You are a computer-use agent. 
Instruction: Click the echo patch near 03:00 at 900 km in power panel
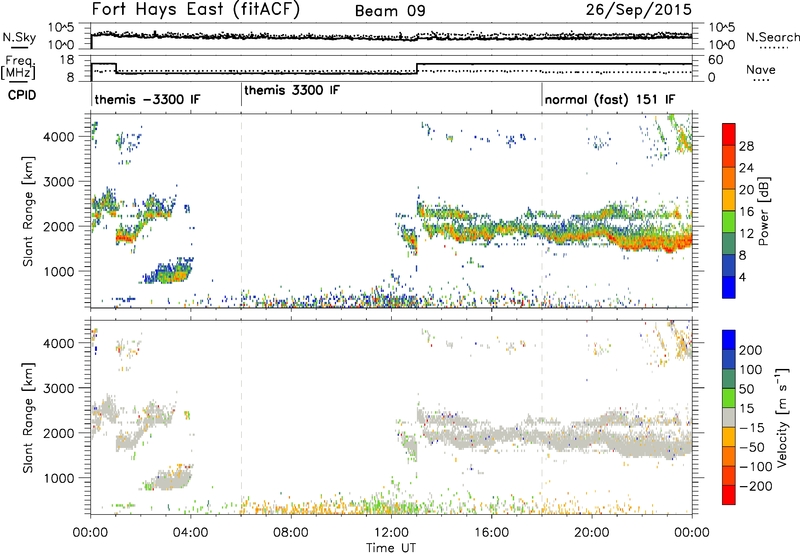168,273
